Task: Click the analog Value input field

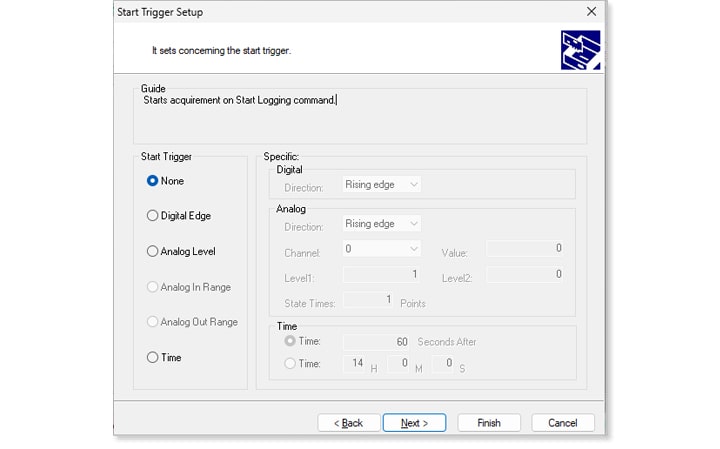Action: click(x=525, y=248)
